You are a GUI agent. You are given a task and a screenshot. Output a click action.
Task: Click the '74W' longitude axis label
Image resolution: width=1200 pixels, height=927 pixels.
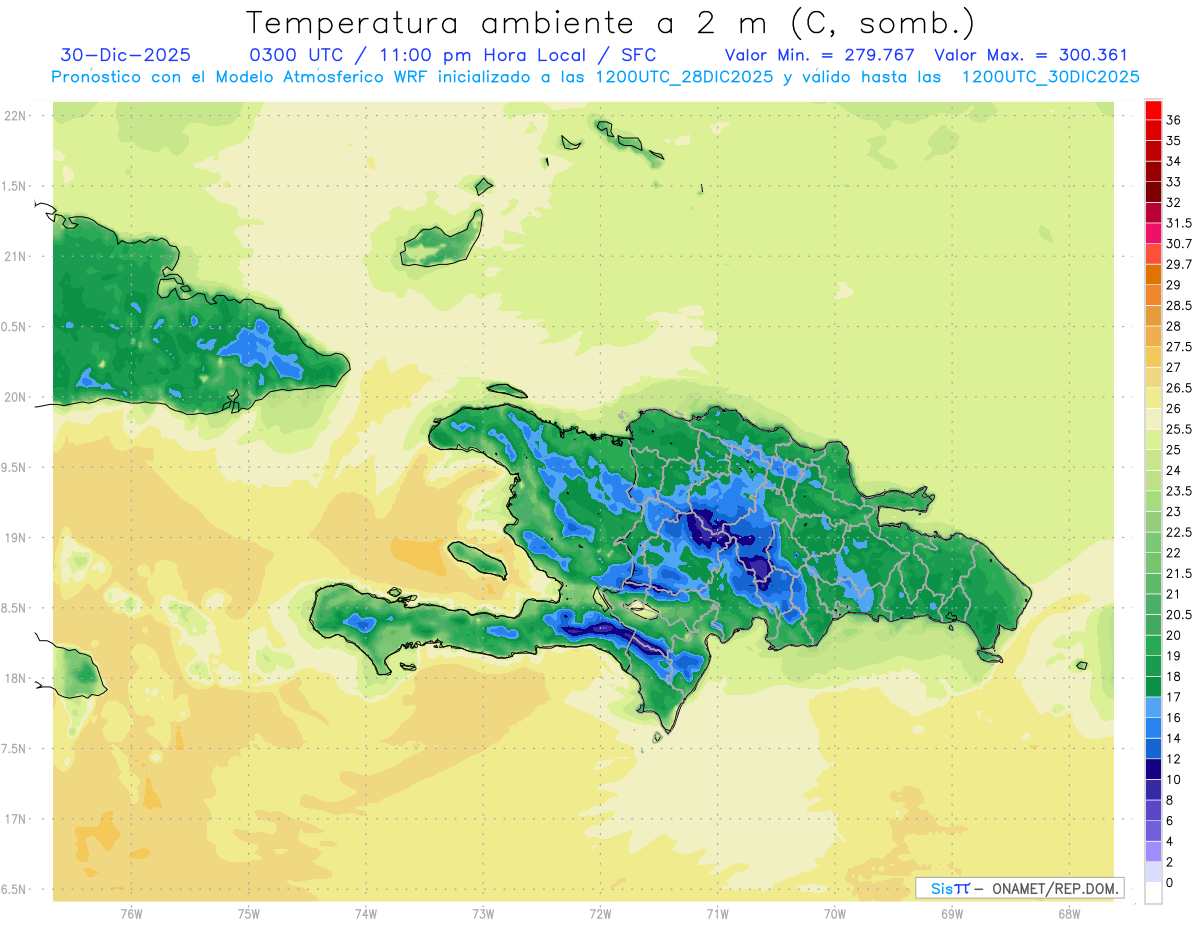pyautogui.click(x=366, y=913)
